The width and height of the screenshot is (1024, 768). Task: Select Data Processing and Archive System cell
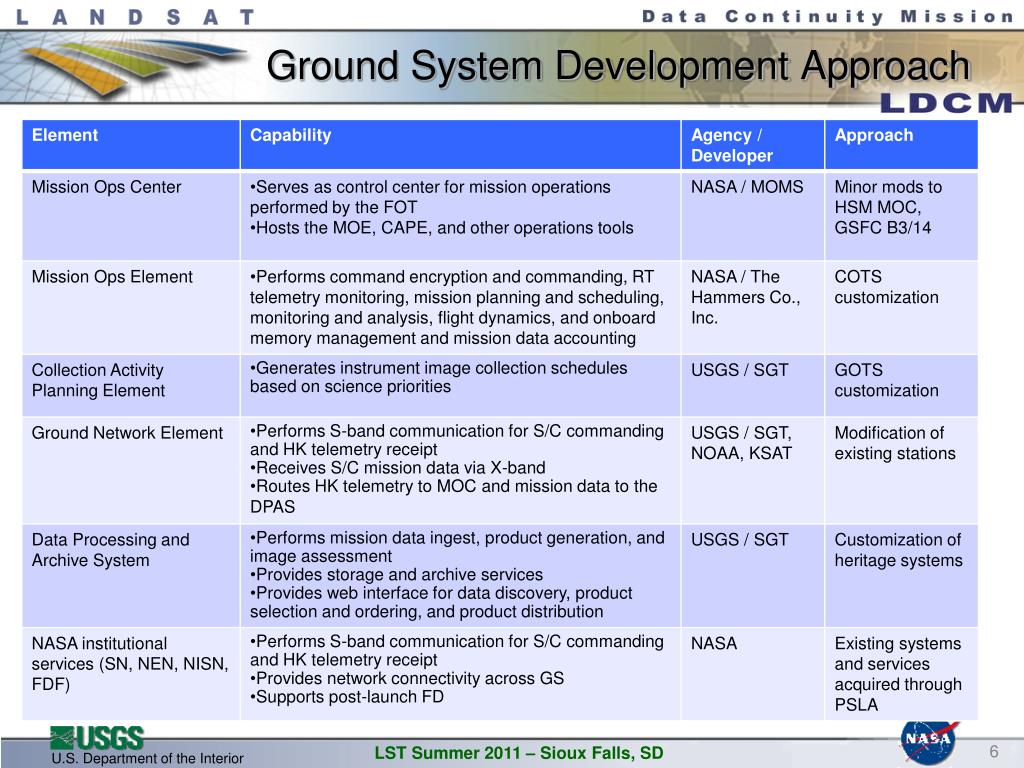click(131, 575)
